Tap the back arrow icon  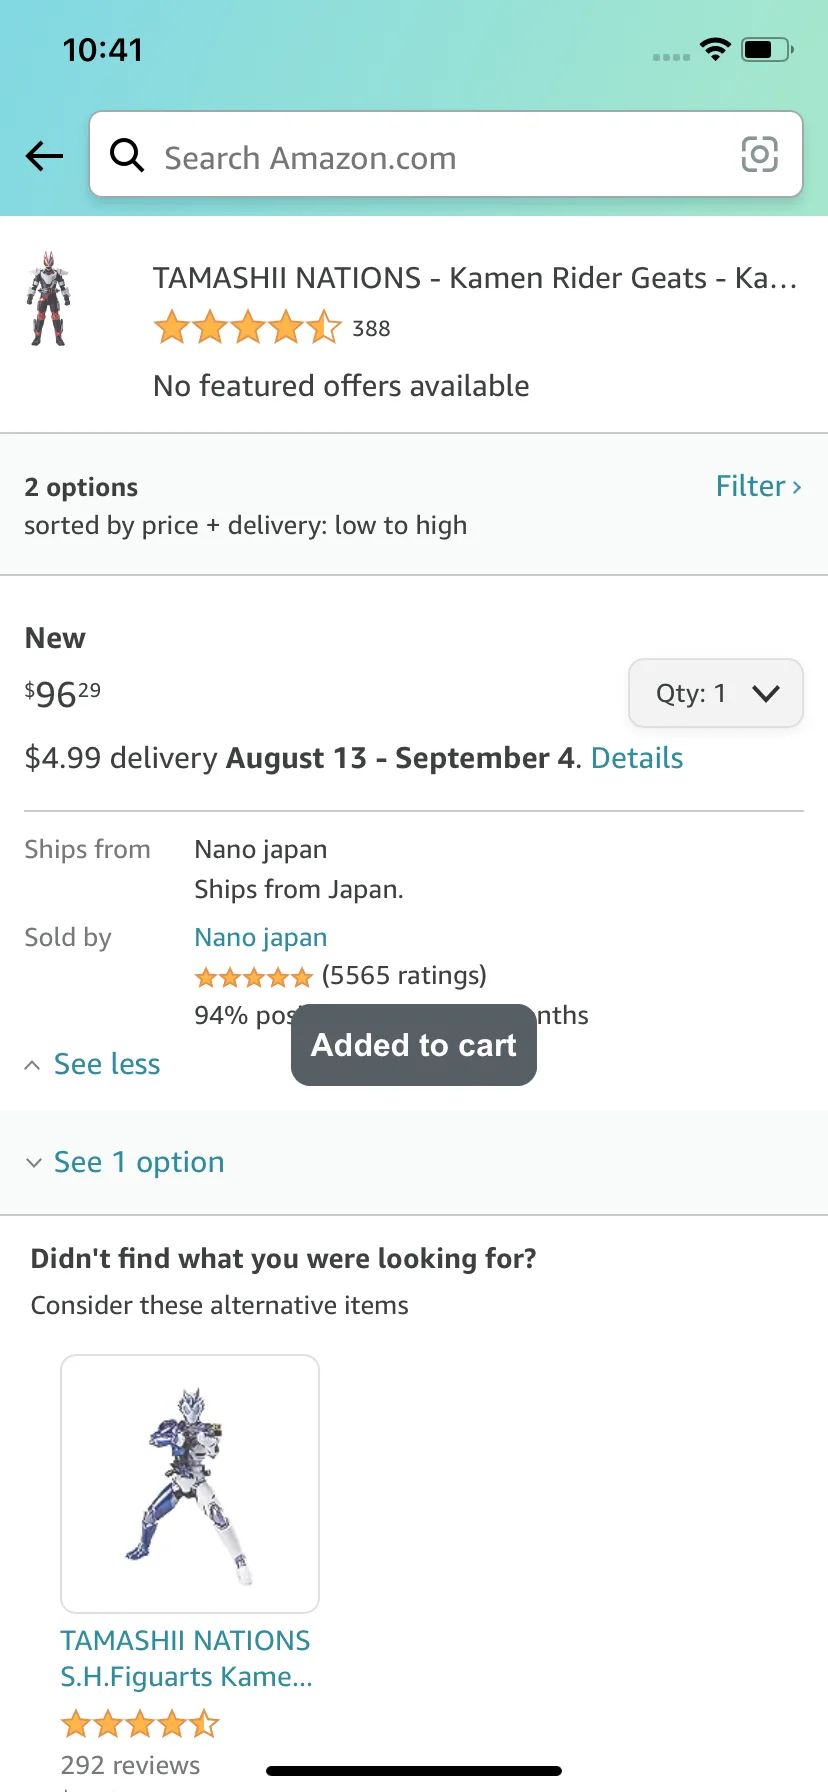(44, 156)
